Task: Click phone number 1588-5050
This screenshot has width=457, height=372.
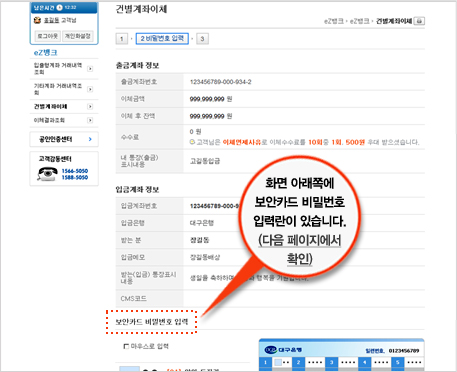Action: point(75,177)
